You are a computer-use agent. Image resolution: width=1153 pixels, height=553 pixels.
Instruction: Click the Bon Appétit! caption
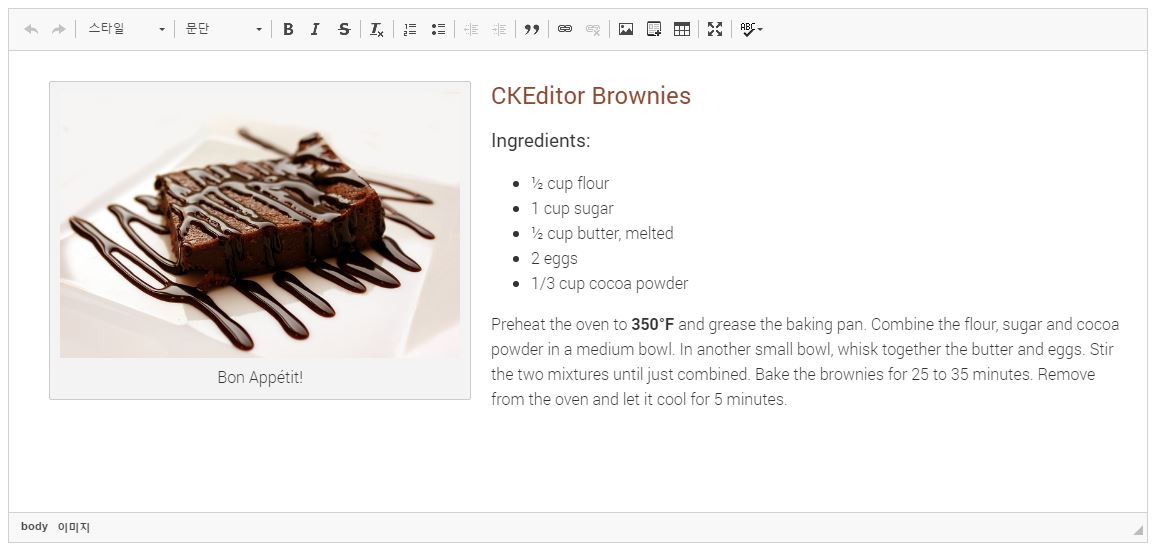260,377
